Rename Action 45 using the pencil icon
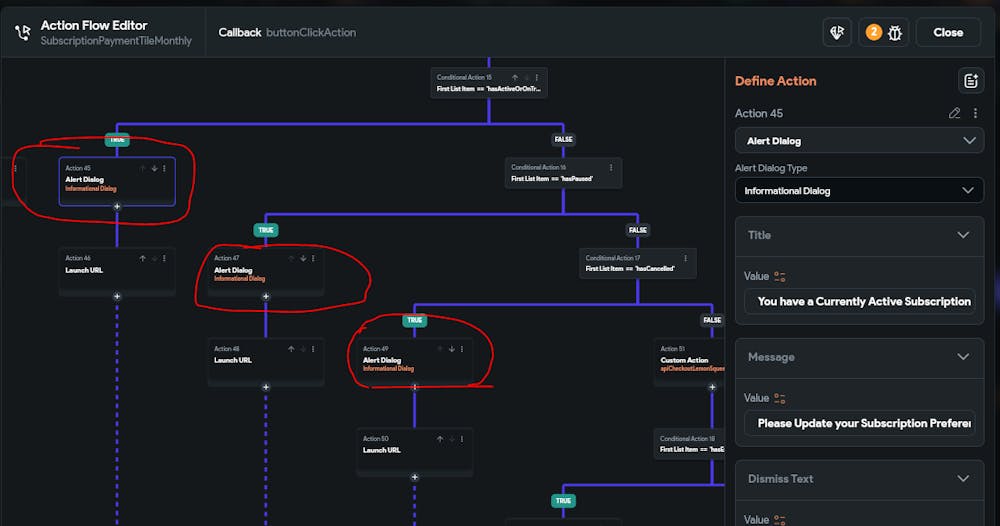 (954, 113)
